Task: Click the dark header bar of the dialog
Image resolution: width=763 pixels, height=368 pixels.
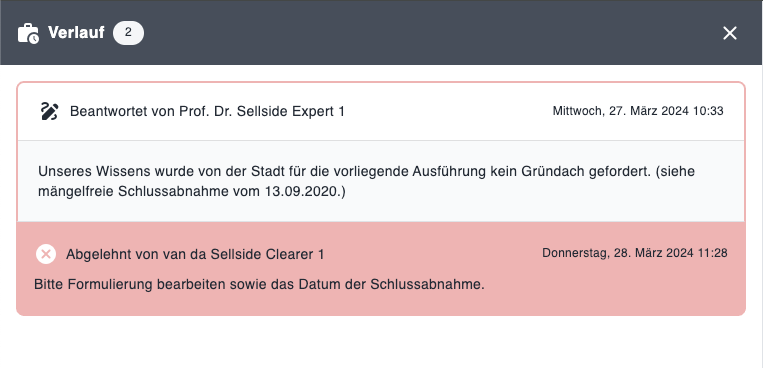Action: click(x=381, y=33)
